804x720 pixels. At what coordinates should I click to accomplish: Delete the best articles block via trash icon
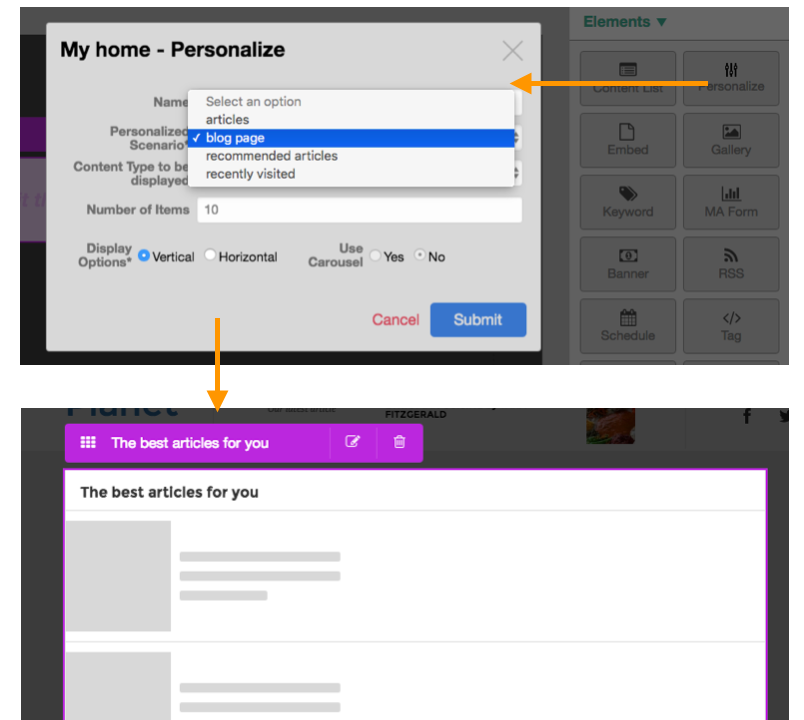(400, 442)
